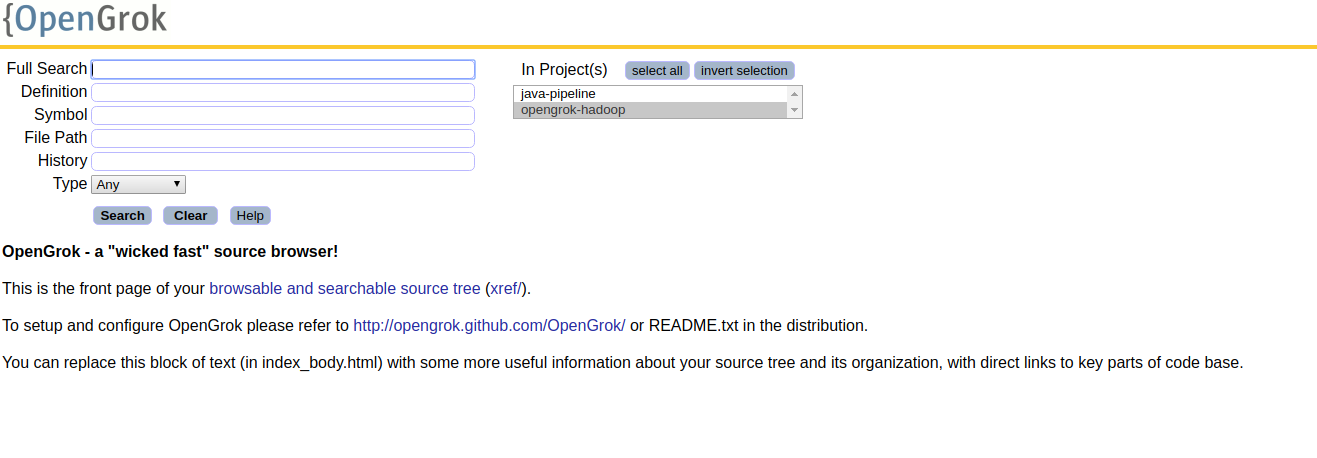Open the Help button
This screenshot has width=1317, height=458.
(x=250, y=215)
